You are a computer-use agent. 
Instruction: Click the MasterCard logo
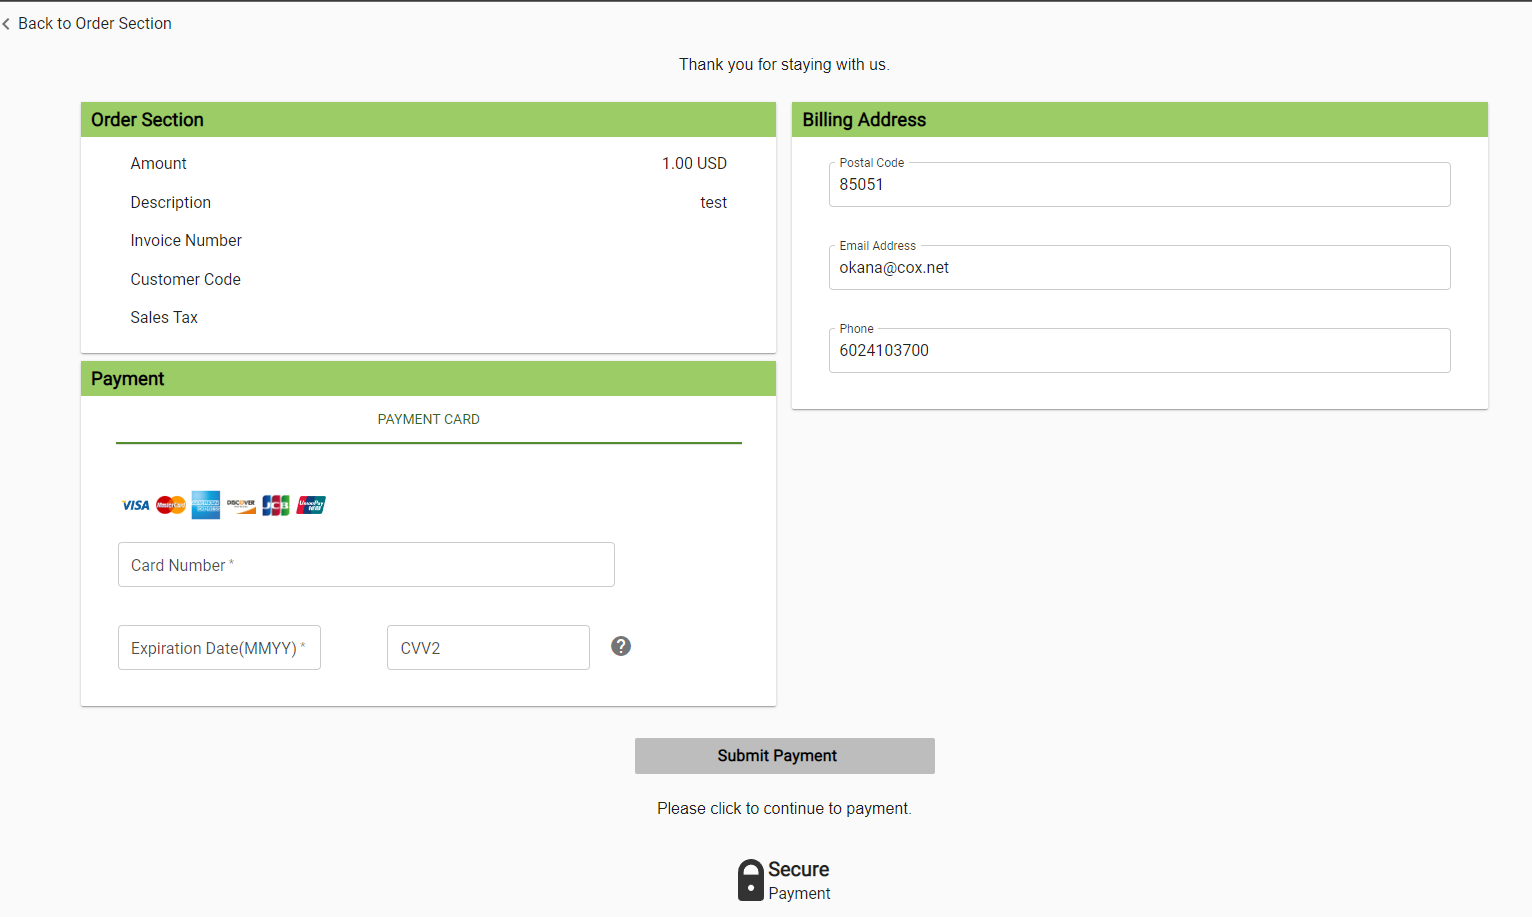pyautogui.click(x=171, y=505)
